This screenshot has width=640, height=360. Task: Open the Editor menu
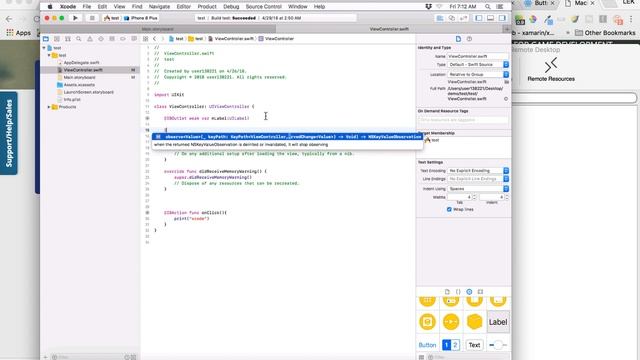pos(183,7)
